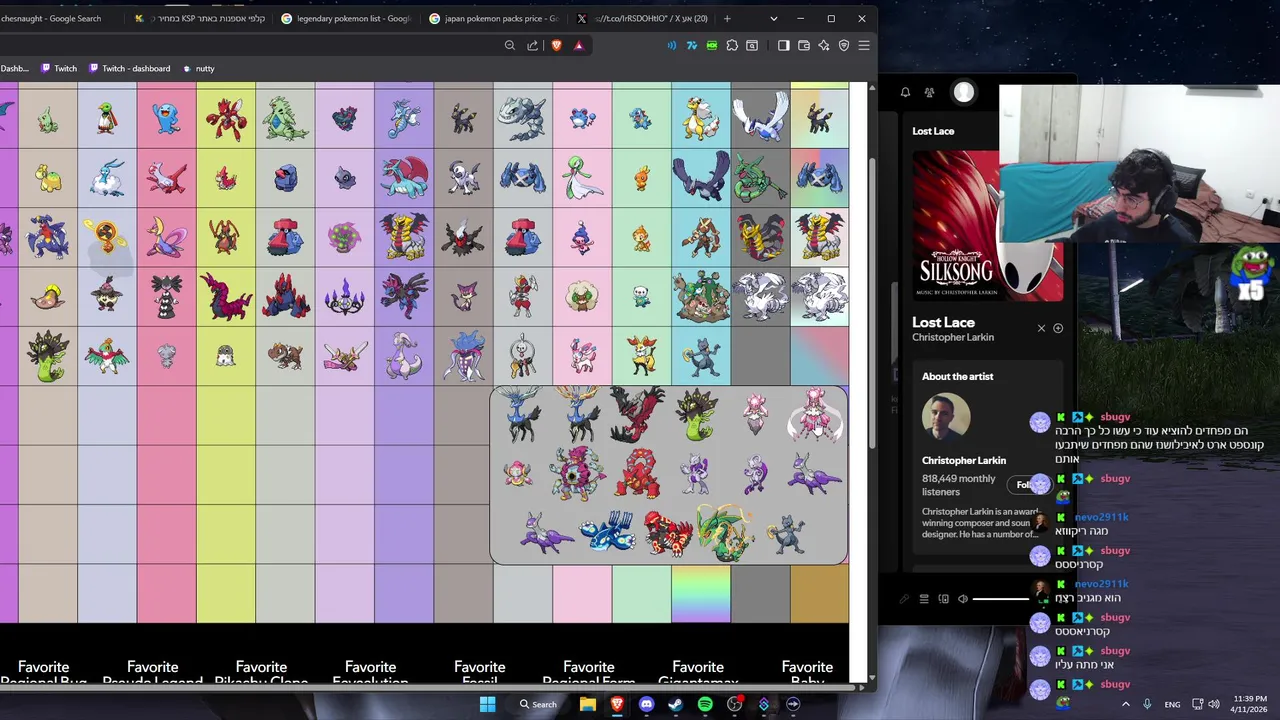This screenshot has width=1280, height=720.
Task: Click Christopher Larkin under Lost Lace title
Action: click(x=952, y=337)
